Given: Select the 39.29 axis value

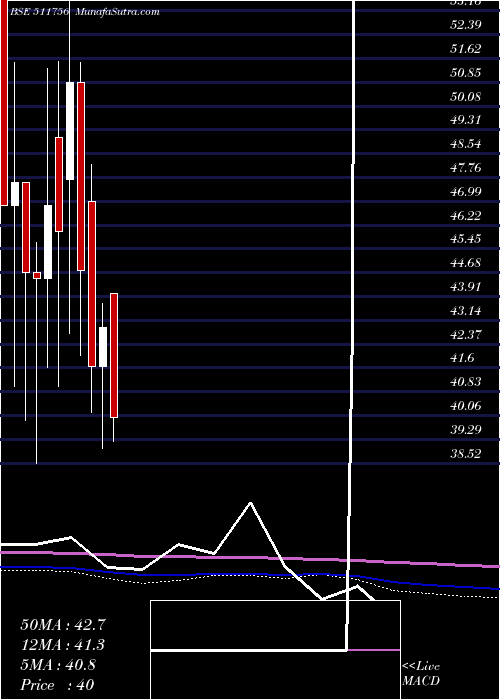Looking at the screenshot, I should pos(466,430).
